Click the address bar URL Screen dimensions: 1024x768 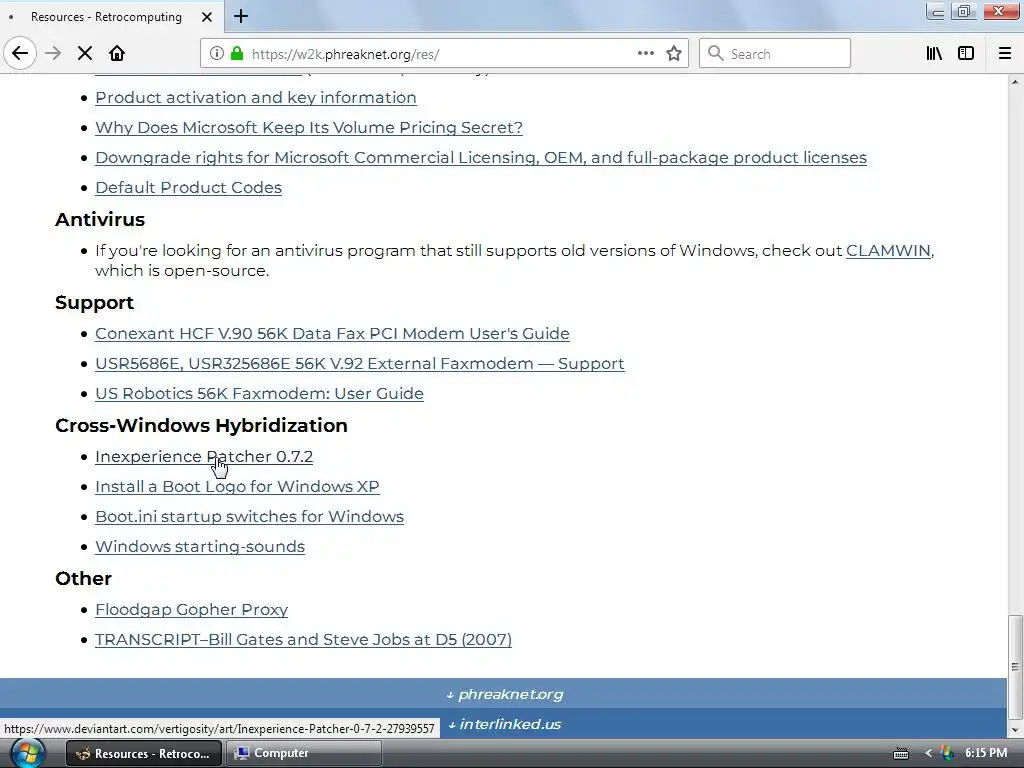click(345, 54)
